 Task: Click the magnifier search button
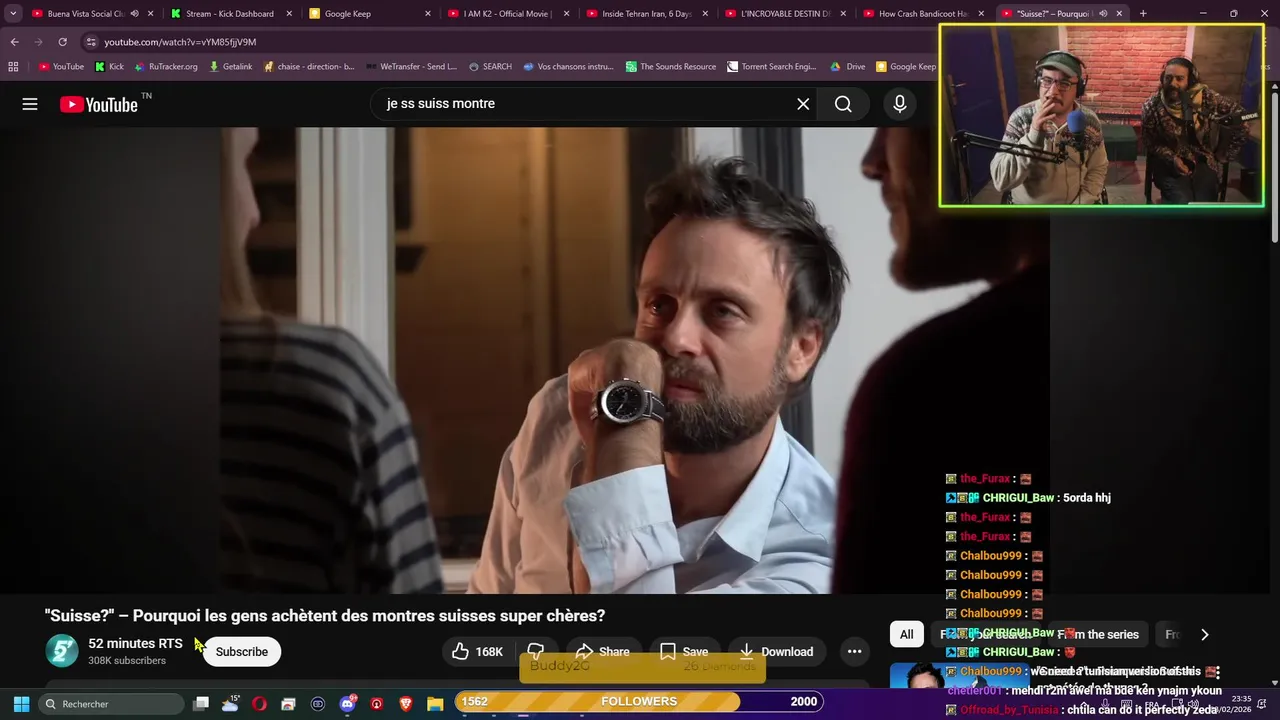pos(843,104)
